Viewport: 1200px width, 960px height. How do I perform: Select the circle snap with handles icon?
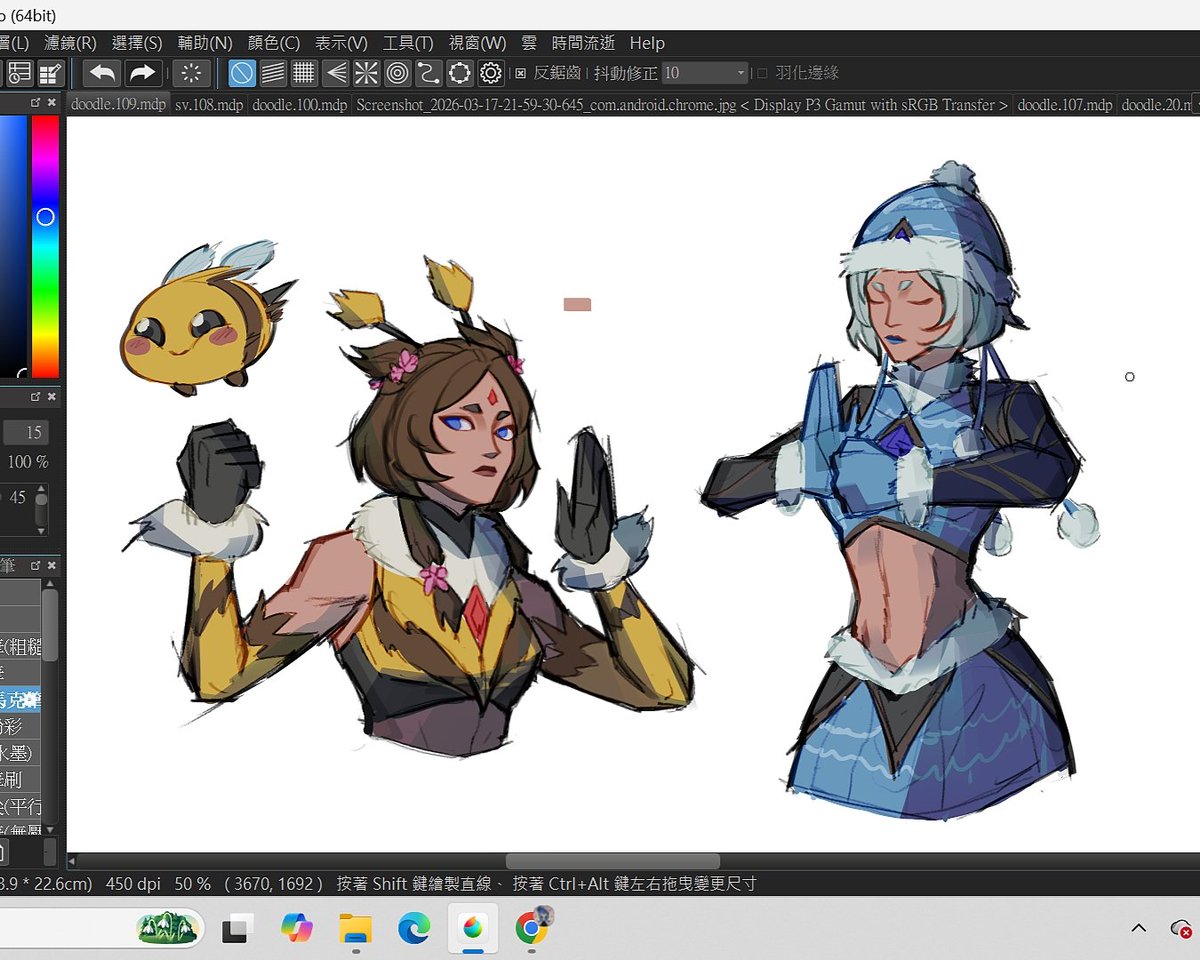pyautogui.click(x=459, y=73)
